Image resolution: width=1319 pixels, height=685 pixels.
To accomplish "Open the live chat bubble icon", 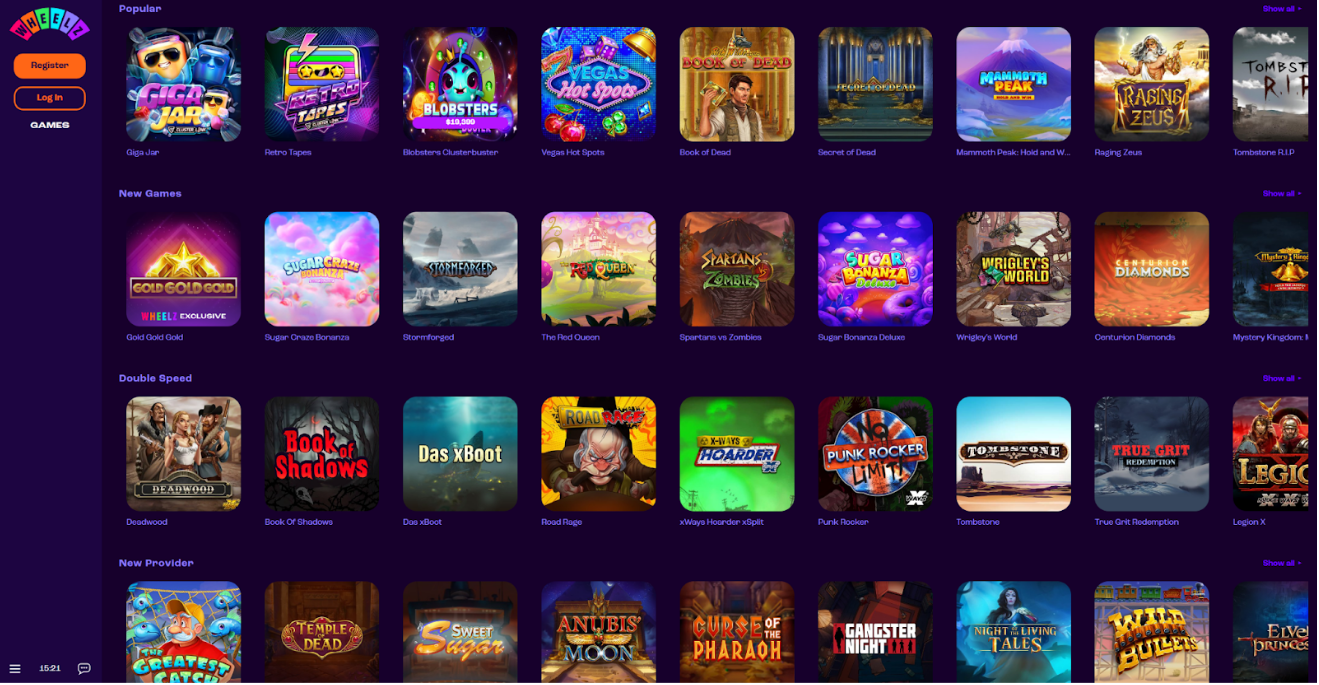I will [x=84, y=669].
